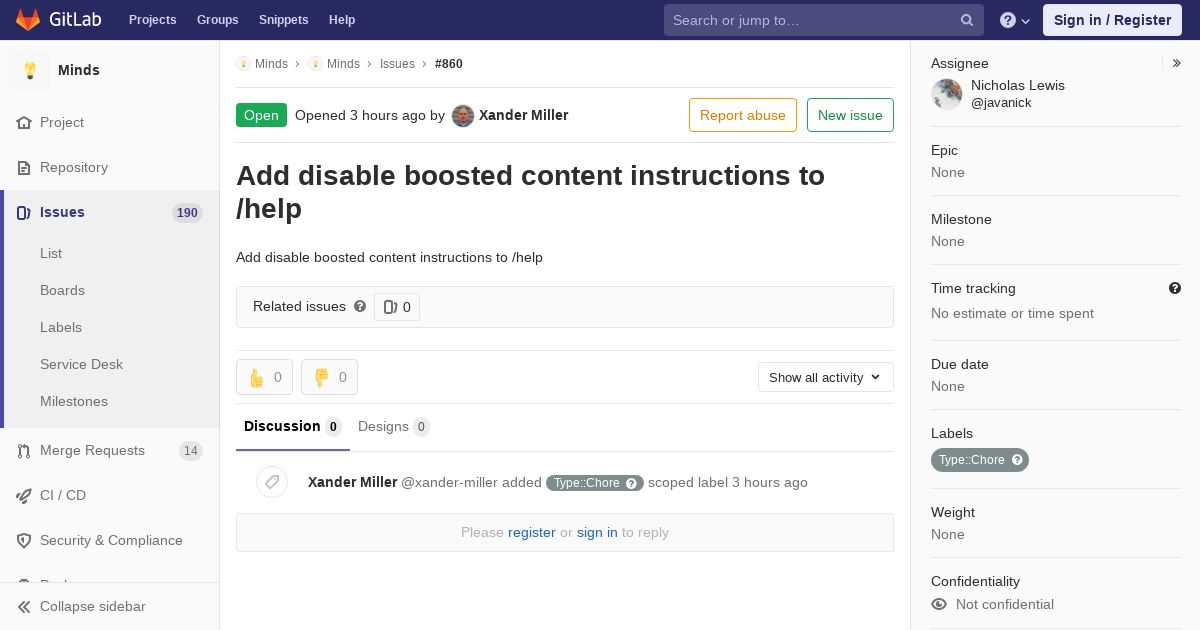
Task: Collapse the right sidebar with chevrons icon
Action: pos(1177,63)
